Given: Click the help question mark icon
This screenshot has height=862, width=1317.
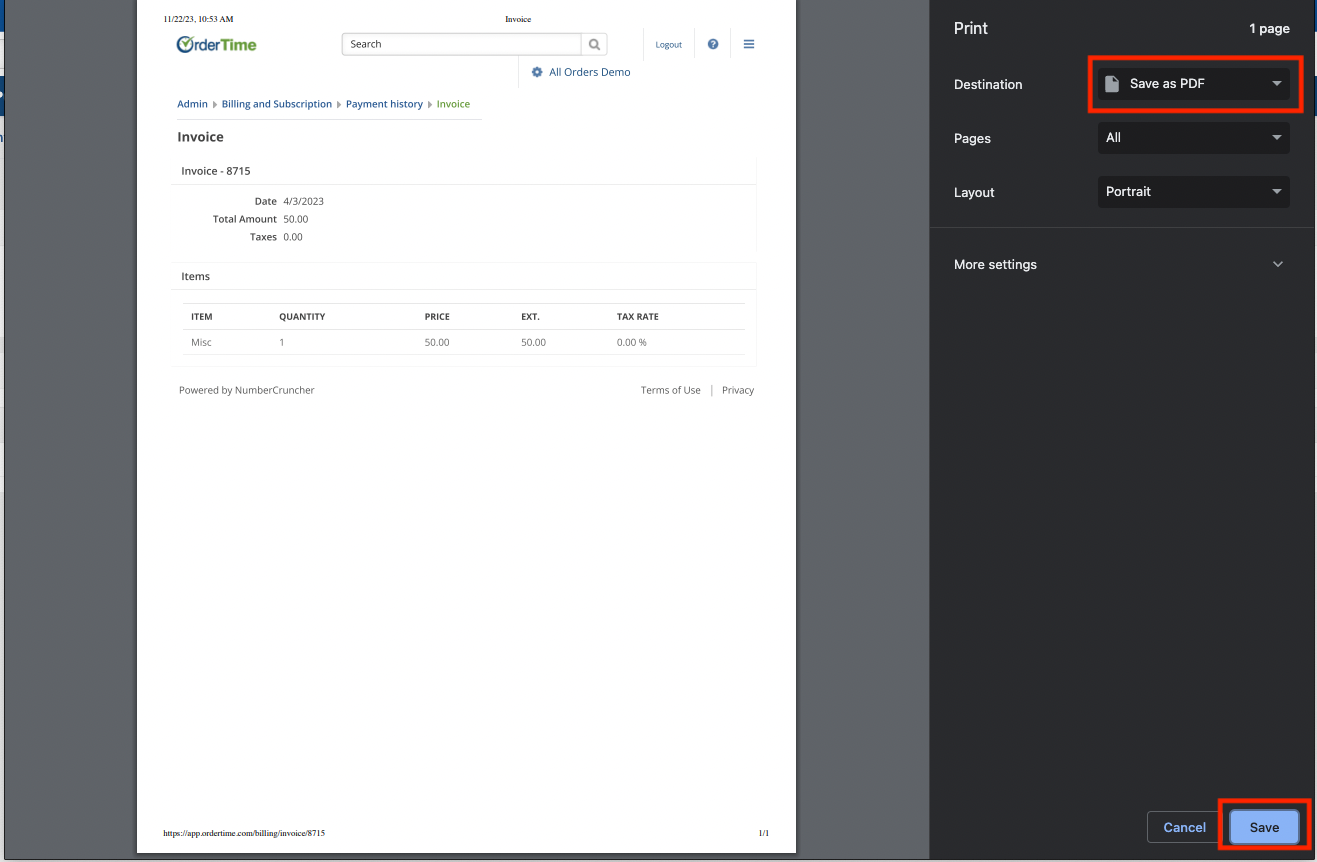Looking at the screenshot, I should tap(713, 44).
